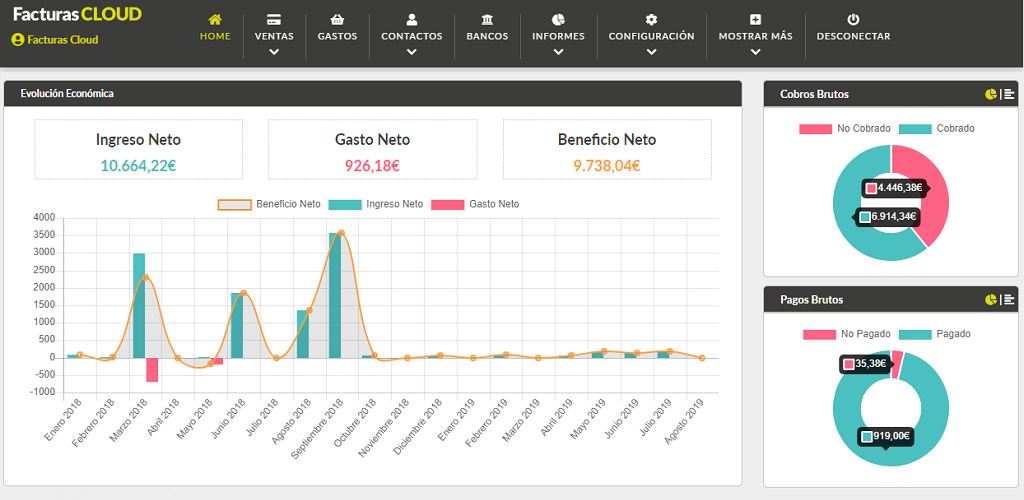The image size is (1024, 500).
Task: Click the Facturas Cloud user account link
Action: (x=55, y=40)
